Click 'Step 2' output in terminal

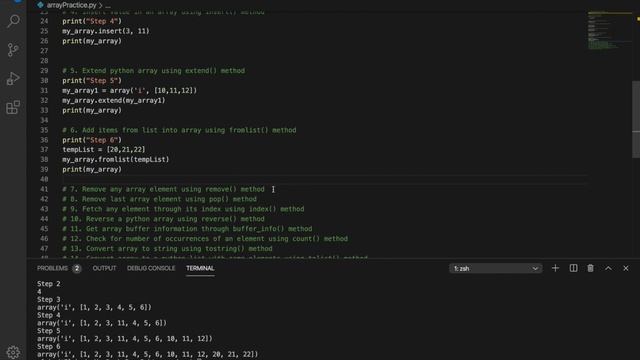coord(49,284)
